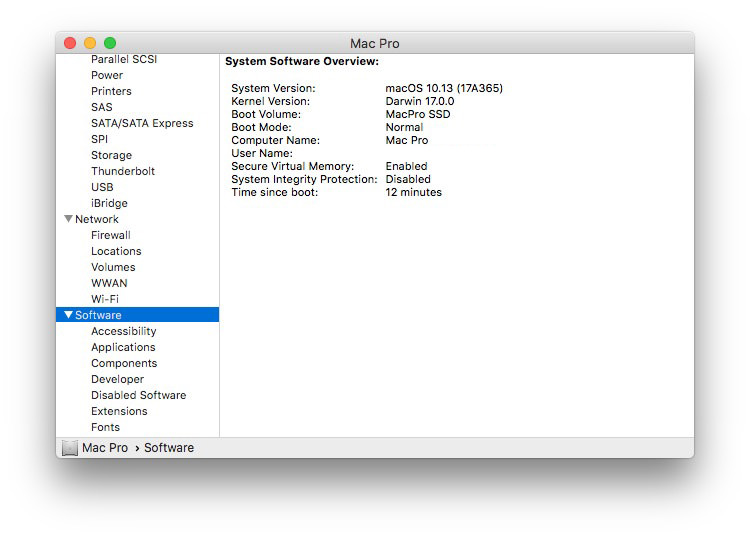
Task: Select the Darwin 17.0.0 kernel value
Action: pyautogui.click(x=420, y=101)
